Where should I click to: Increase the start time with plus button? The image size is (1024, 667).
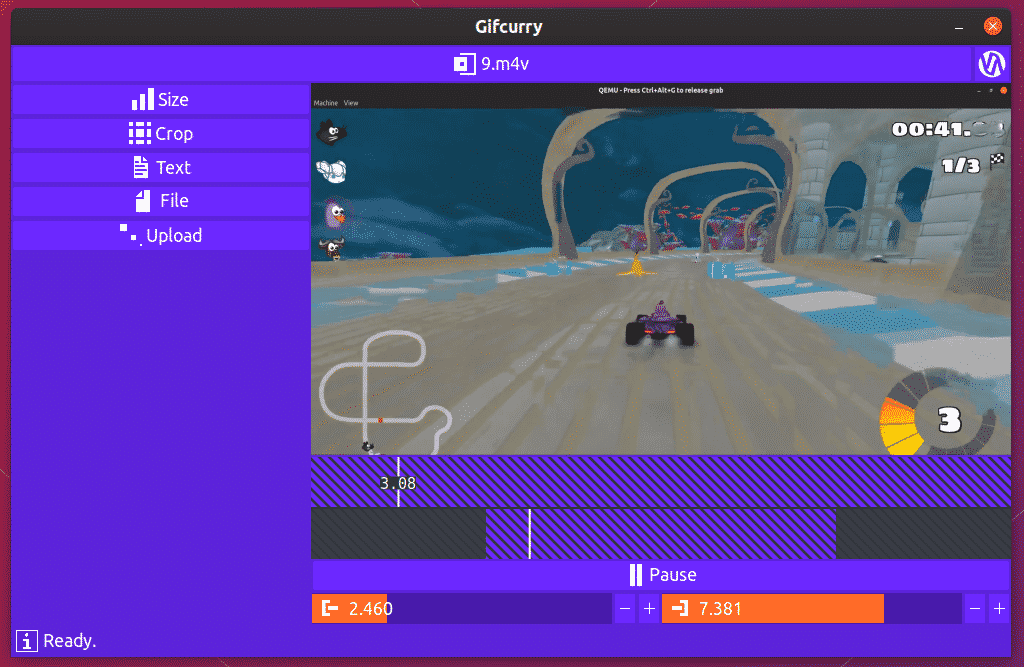click(x=649, y=609)
